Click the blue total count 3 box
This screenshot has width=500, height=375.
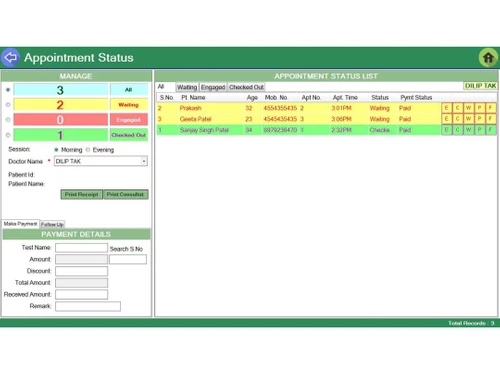pos(60,90)
